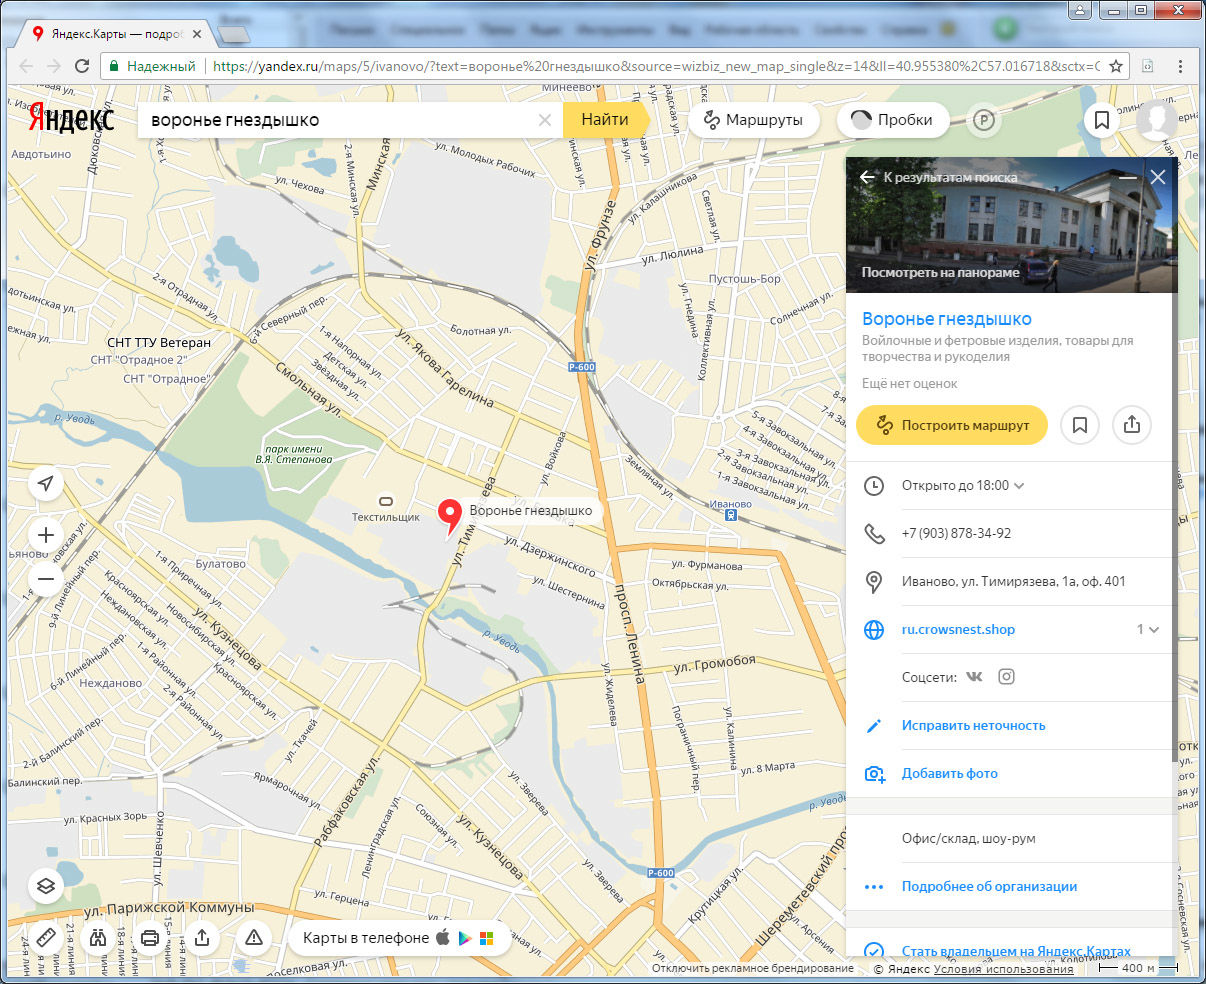Click the Исправить неточность link
This screenshot has height=984, width=1206.
pyautogui.click(x=973, y=726)
